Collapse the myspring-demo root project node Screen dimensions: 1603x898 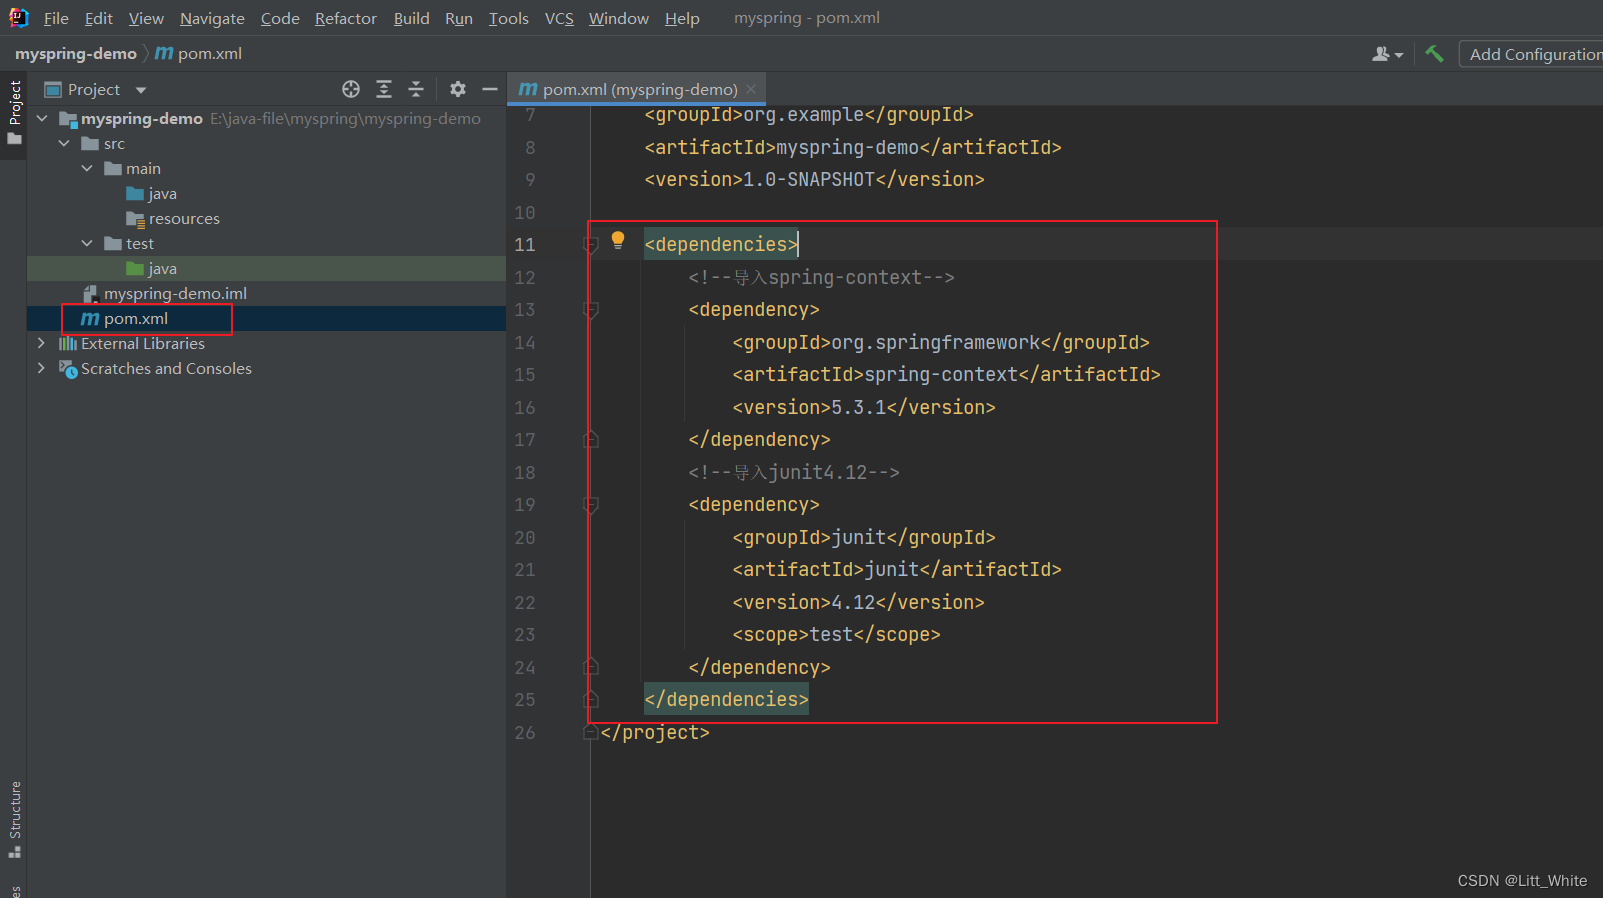point(42,119)
